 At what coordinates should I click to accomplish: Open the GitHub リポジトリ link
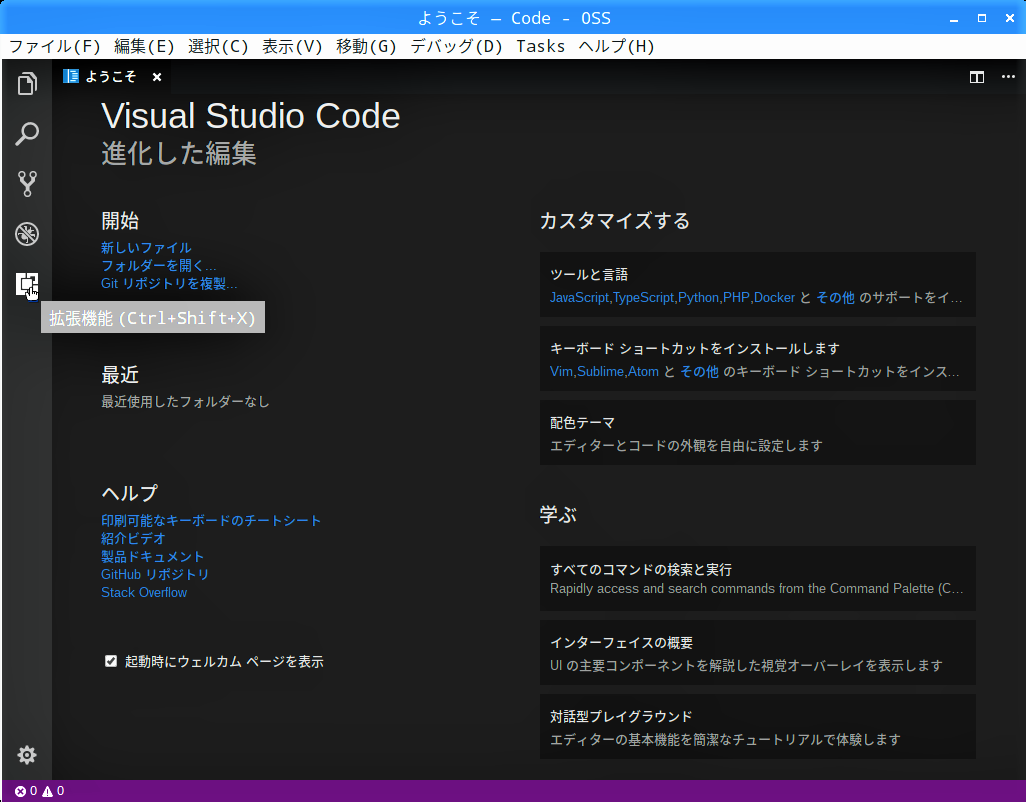point(154,574)
